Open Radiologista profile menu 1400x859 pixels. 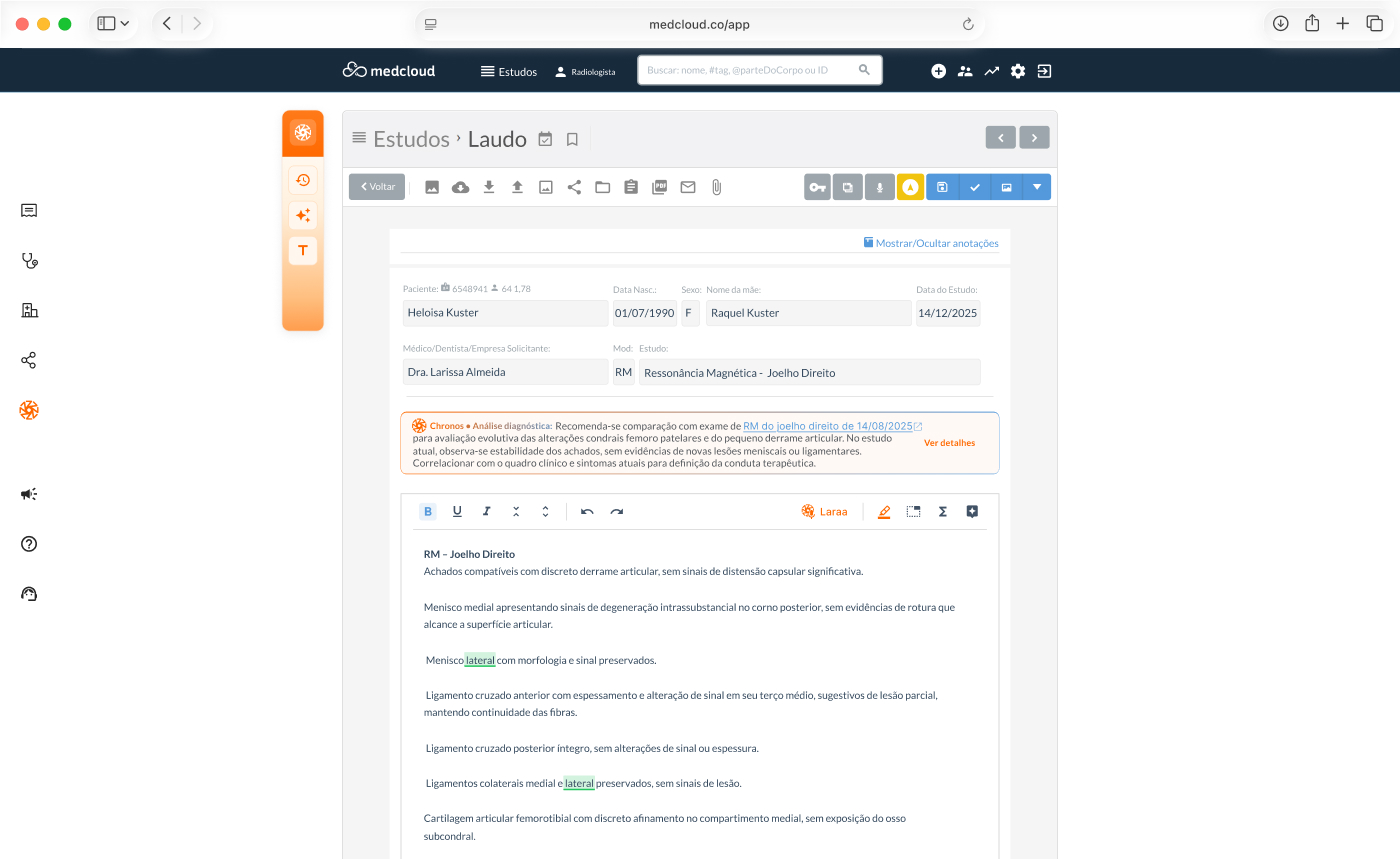point(585,71)
